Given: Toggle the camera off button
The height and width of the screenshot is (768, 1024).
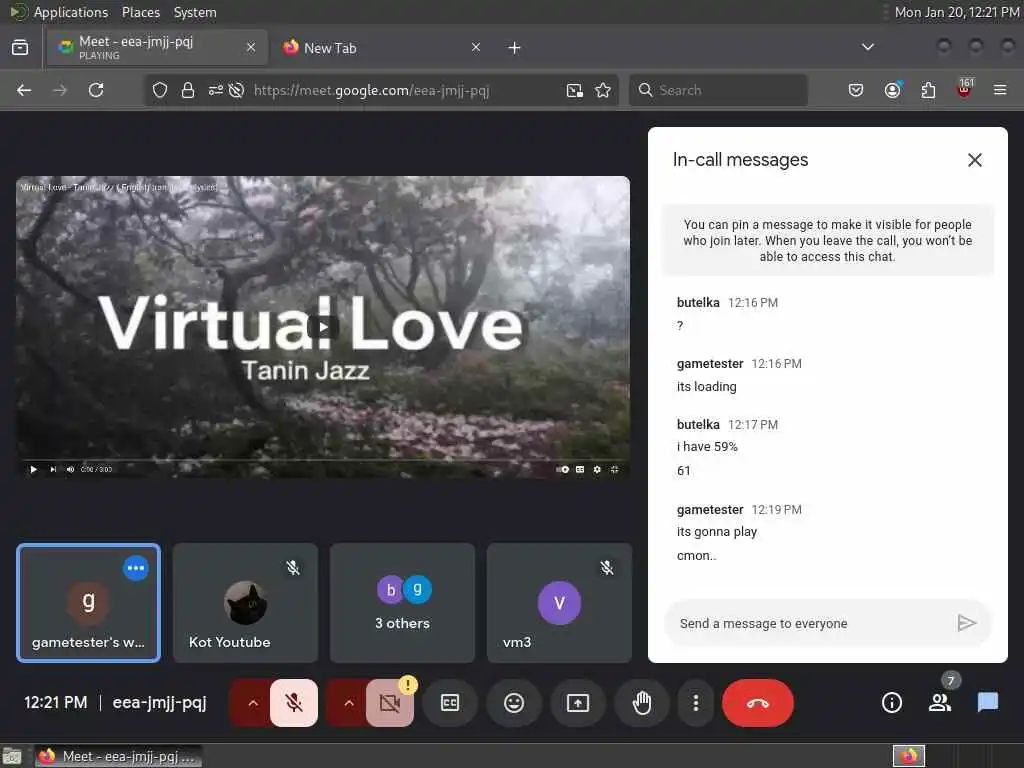Looking at the screenshot, I should [x=390, y=703].
